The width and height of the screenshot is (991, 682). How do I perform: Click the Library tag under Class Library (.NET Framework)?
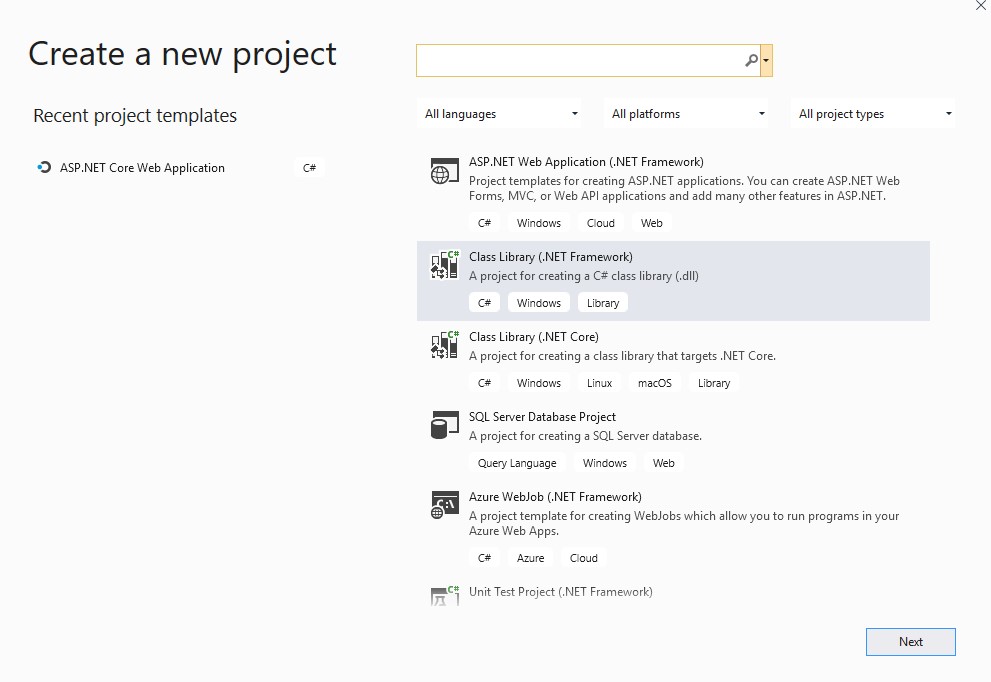tap(603, 303)
